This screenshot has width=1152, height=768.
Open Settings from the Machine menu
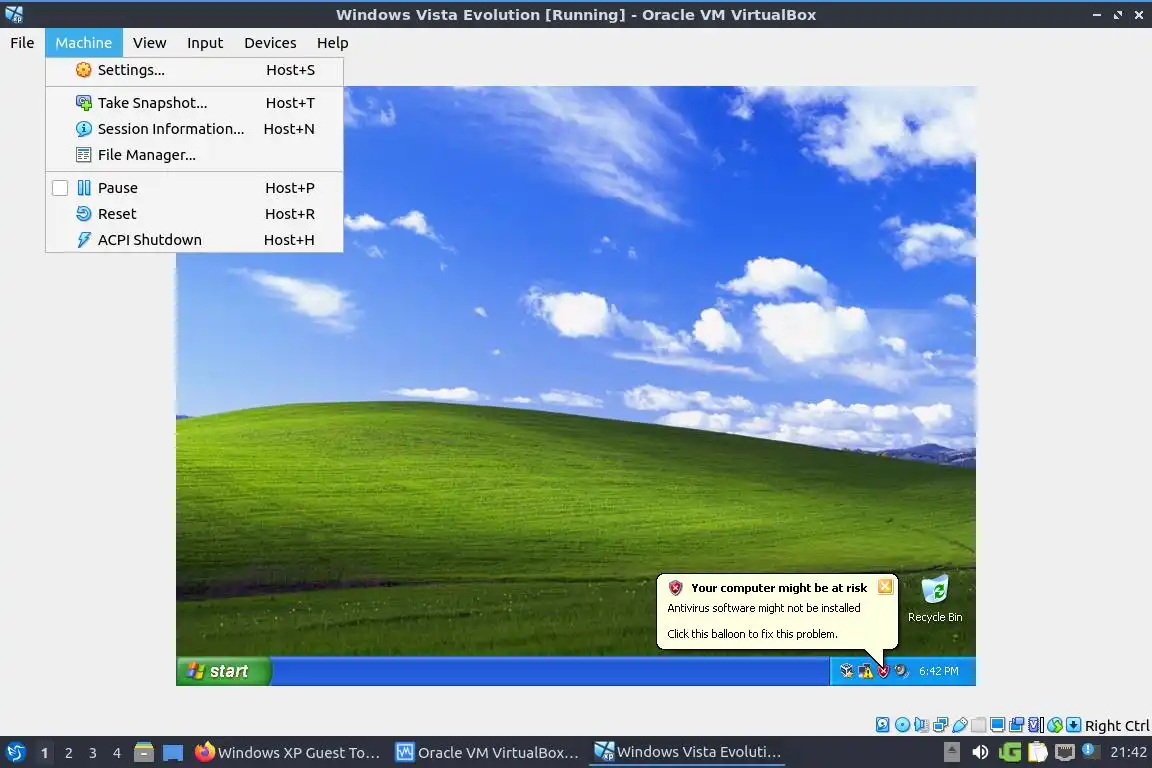point(194,70)
